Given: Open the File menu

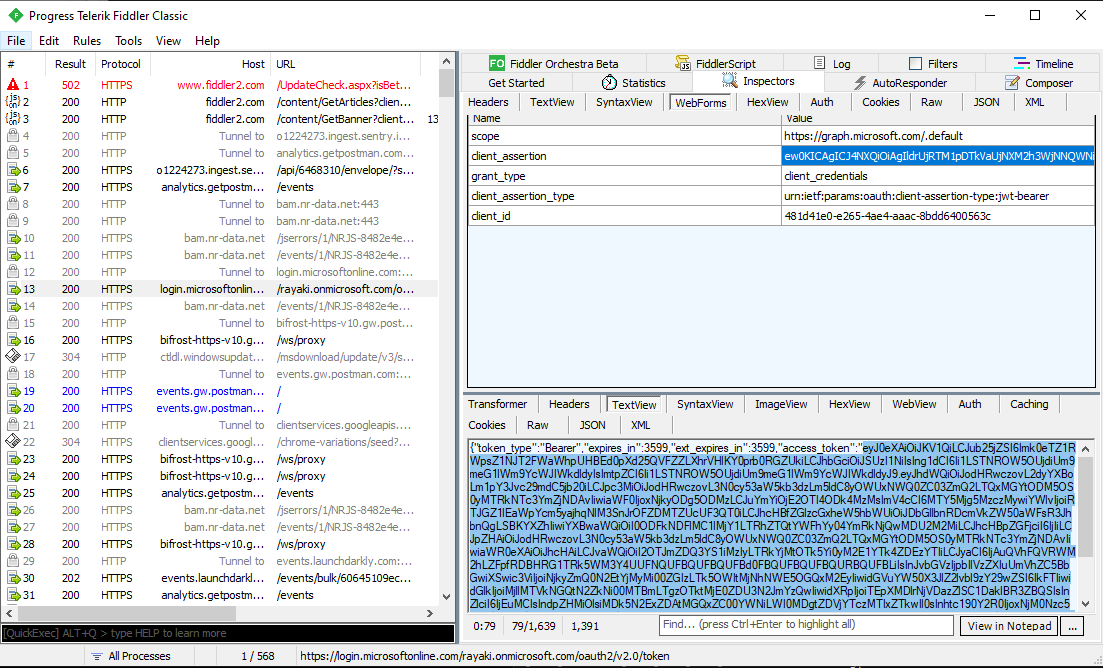Looking at the screenshot, I should [x=15, y=41].
